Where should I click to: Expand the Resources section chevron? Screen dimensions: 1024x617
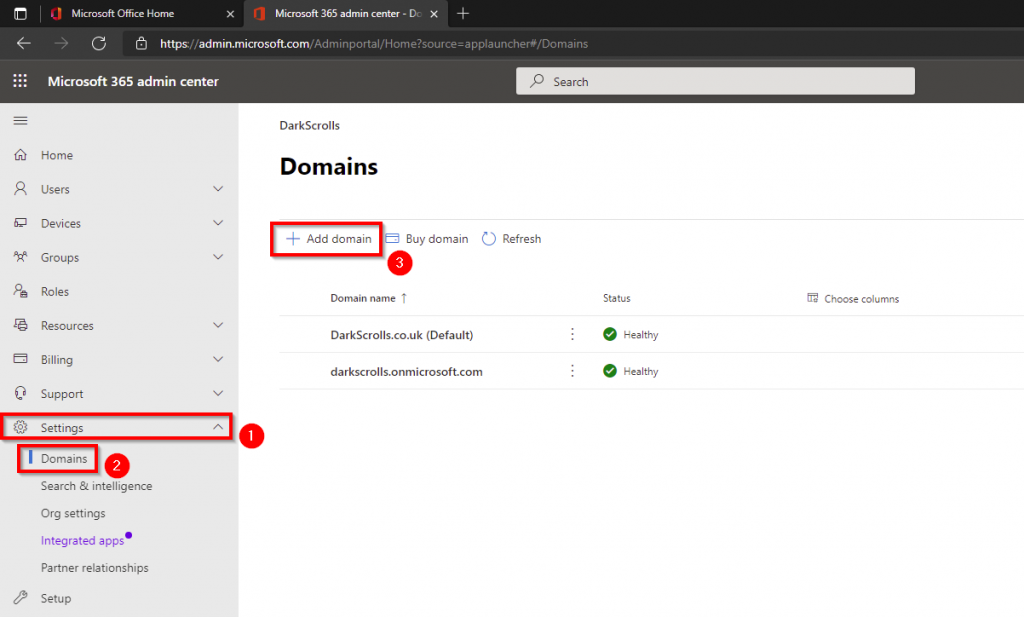tap(218, 324)
